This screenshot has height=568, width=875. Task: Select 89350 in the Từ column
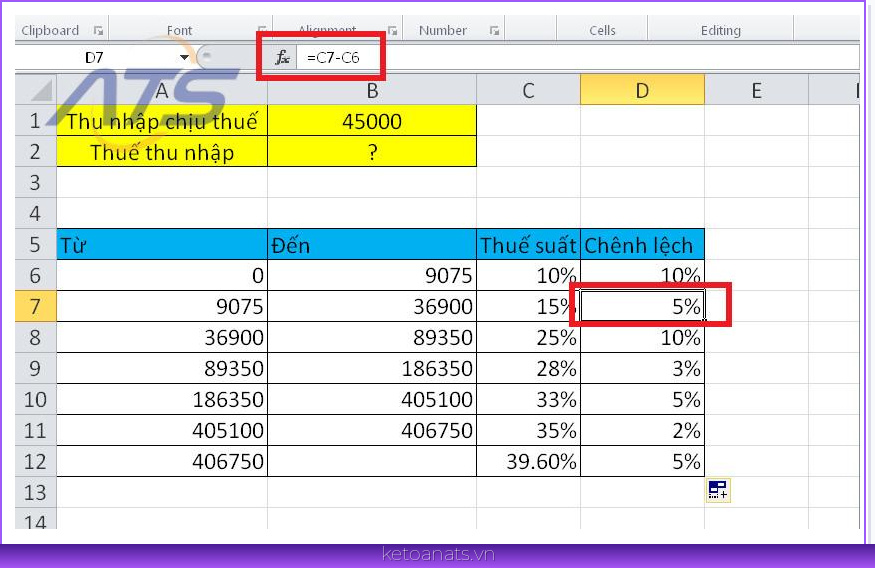coord(162,368)
